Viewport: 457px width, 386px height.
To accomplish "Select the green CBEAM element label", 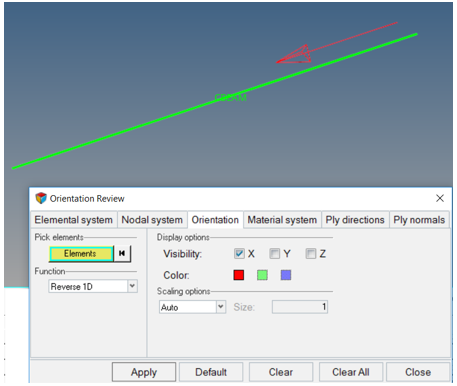I will point(231,97).
